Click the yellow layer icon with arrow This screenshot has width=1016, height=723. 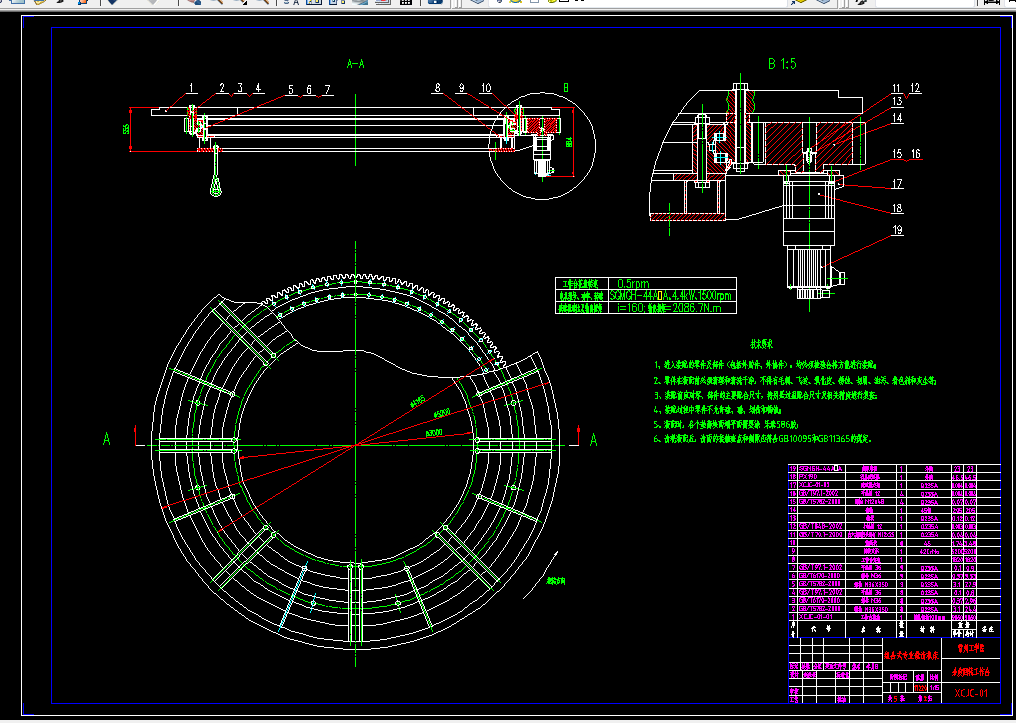click(798, 3)
